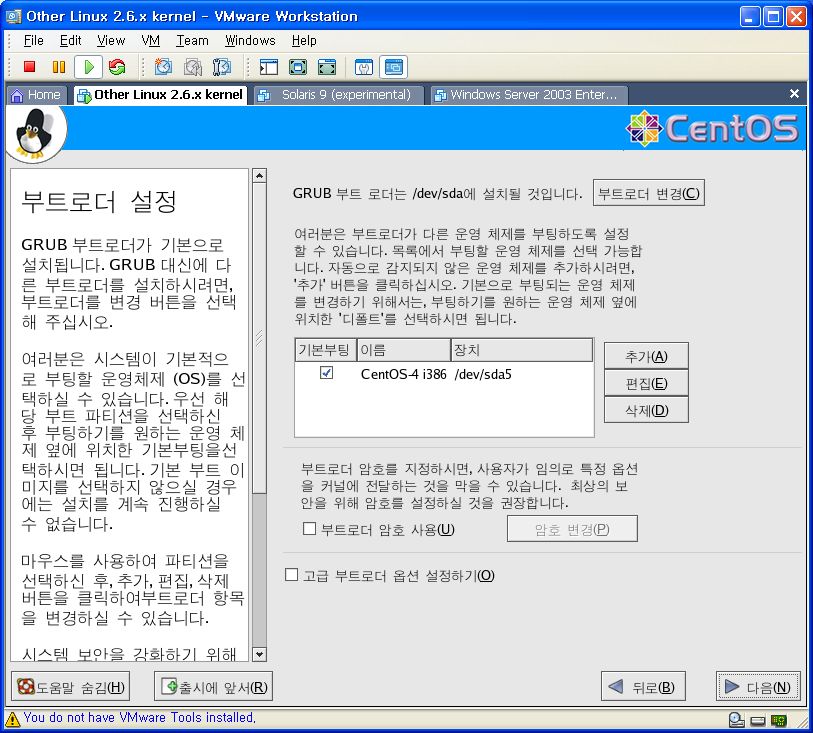Reset the VM with the Reset icon
This screenshot has width=813, height=733.
point(117,67)
